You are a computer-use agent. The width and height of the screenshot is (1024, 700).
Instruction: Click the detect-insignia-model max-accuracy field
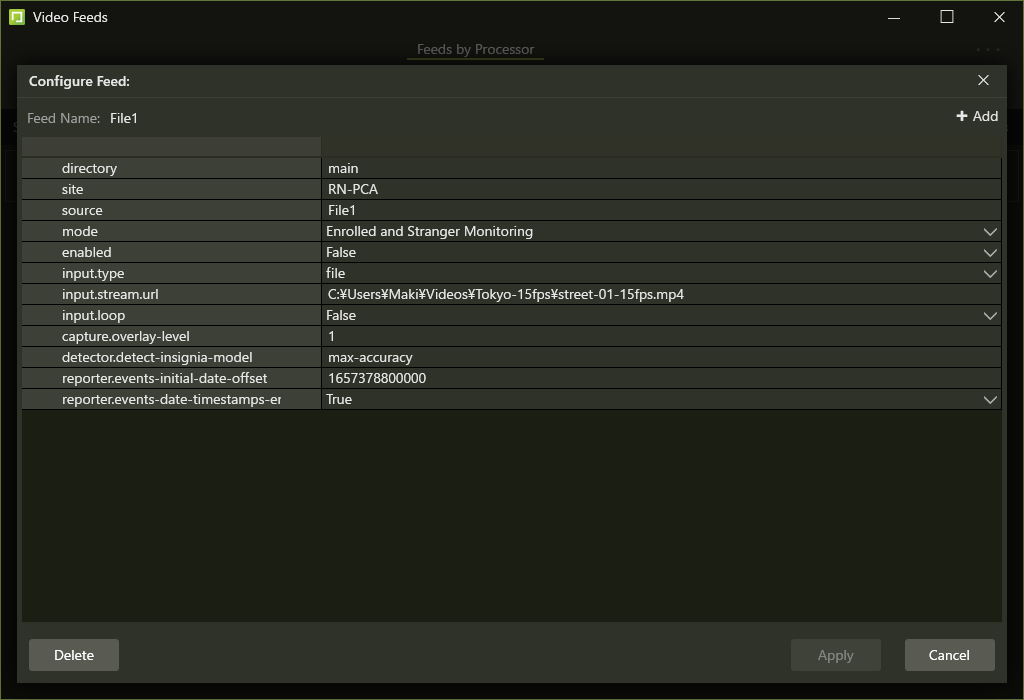coord(660,357)
